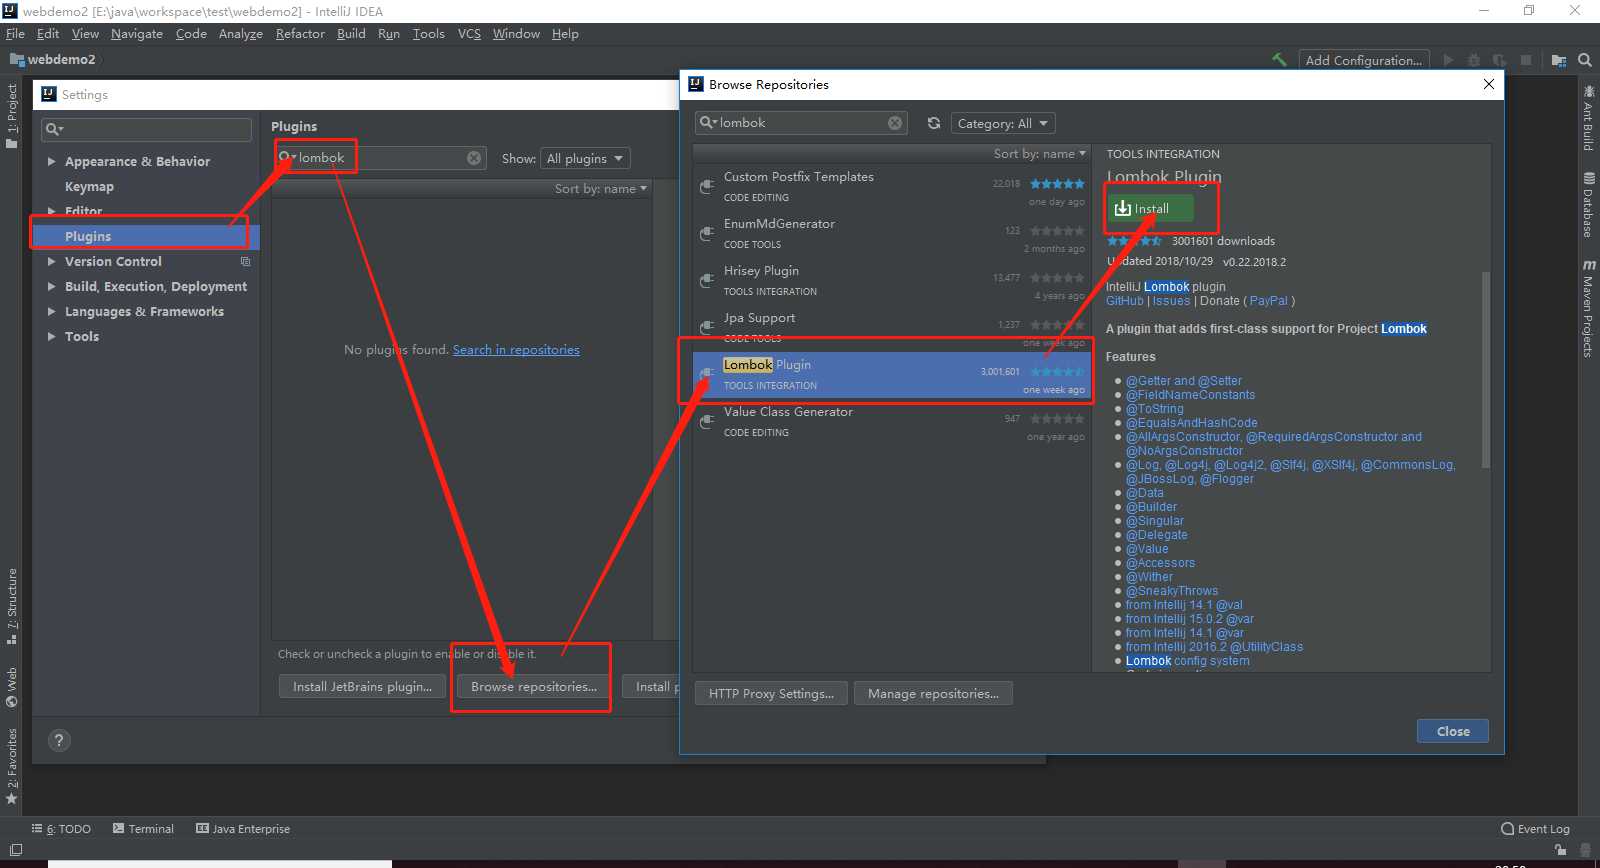Open the Java Enterprise tool window
1600x868 pixels.
pos(243,829)
